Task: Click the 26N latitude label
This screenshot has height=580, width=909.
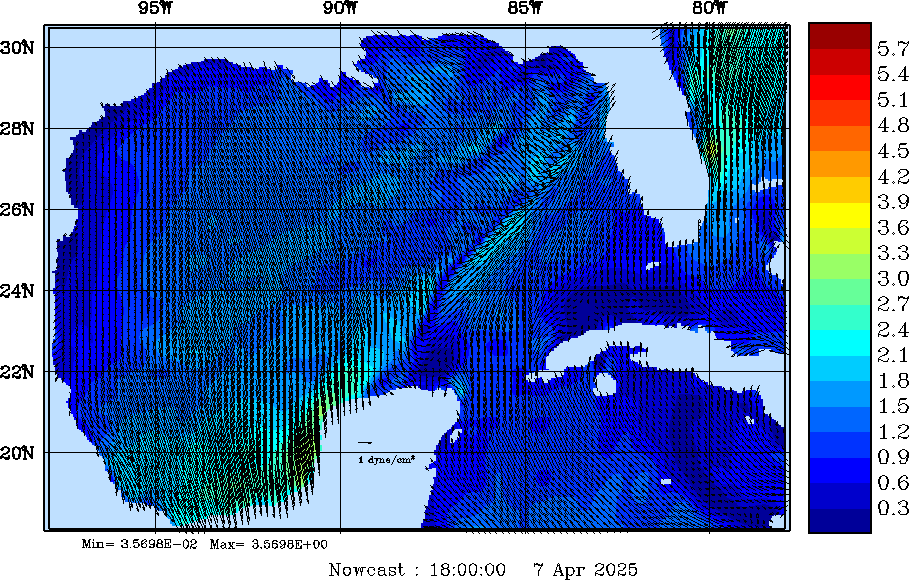Action: [17, 209]
